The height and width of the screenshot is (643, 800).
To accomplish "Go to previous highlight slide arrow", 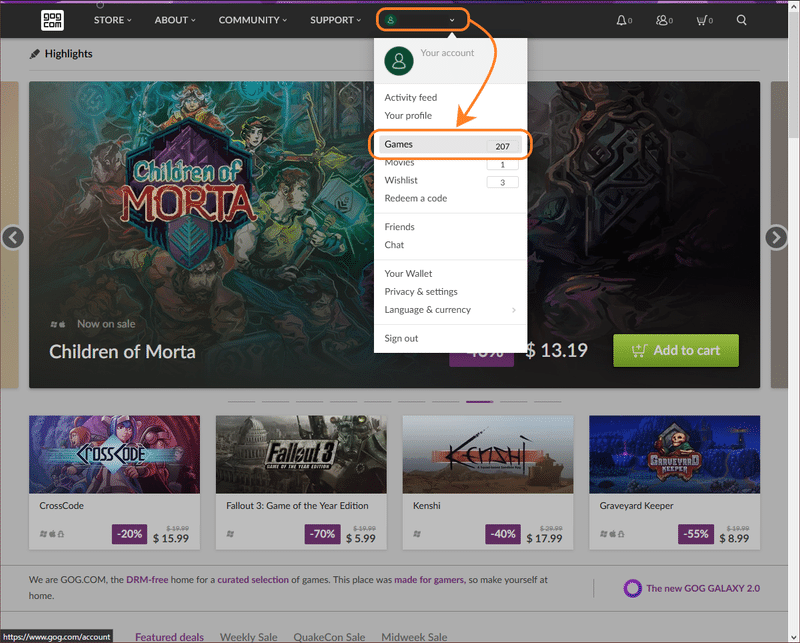I will [x=13, y=237].
